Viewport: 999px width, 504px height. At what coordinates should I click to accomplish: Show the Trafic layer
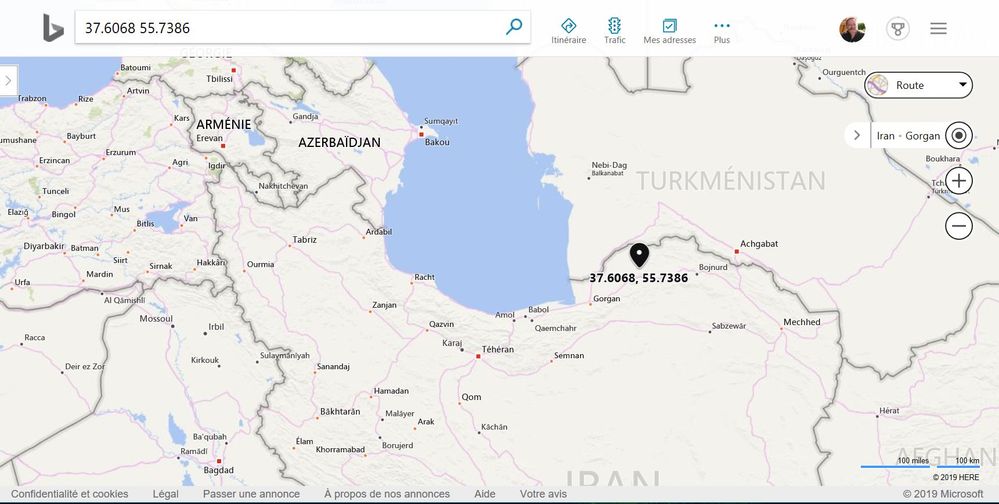coord(614,31)
